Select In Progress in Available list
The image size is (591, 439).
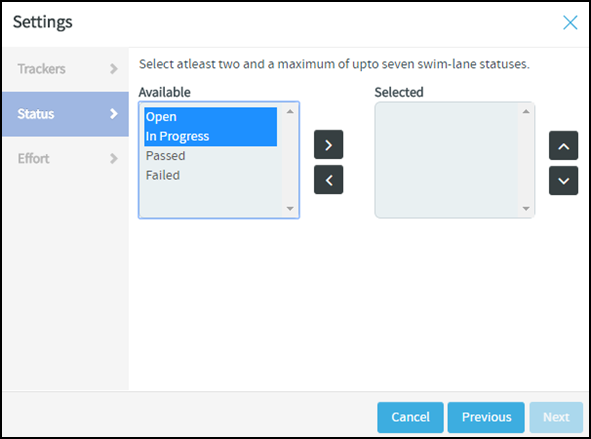pyautogui.click(x=211, y=136)
